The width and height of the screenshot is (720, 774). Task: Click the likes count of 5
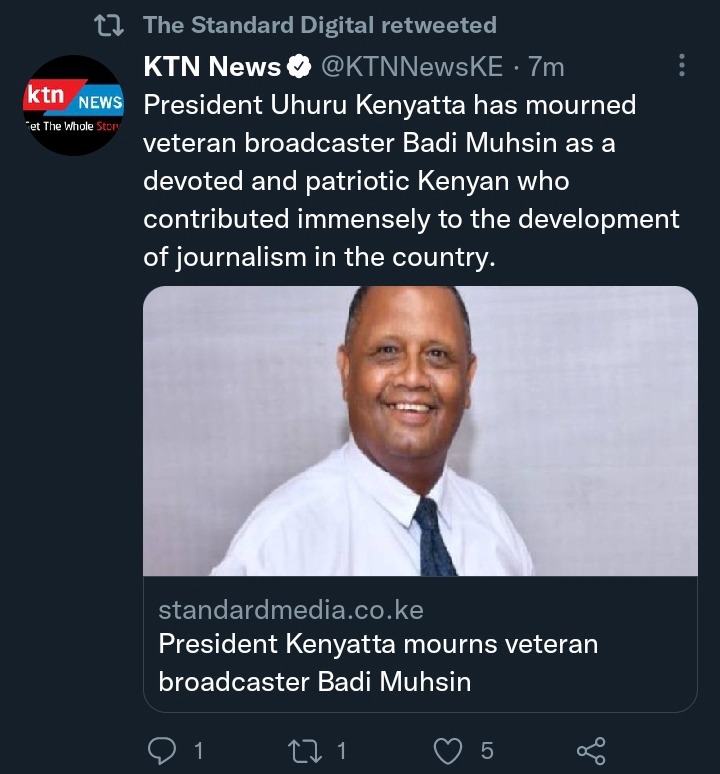tap(487, 751)
